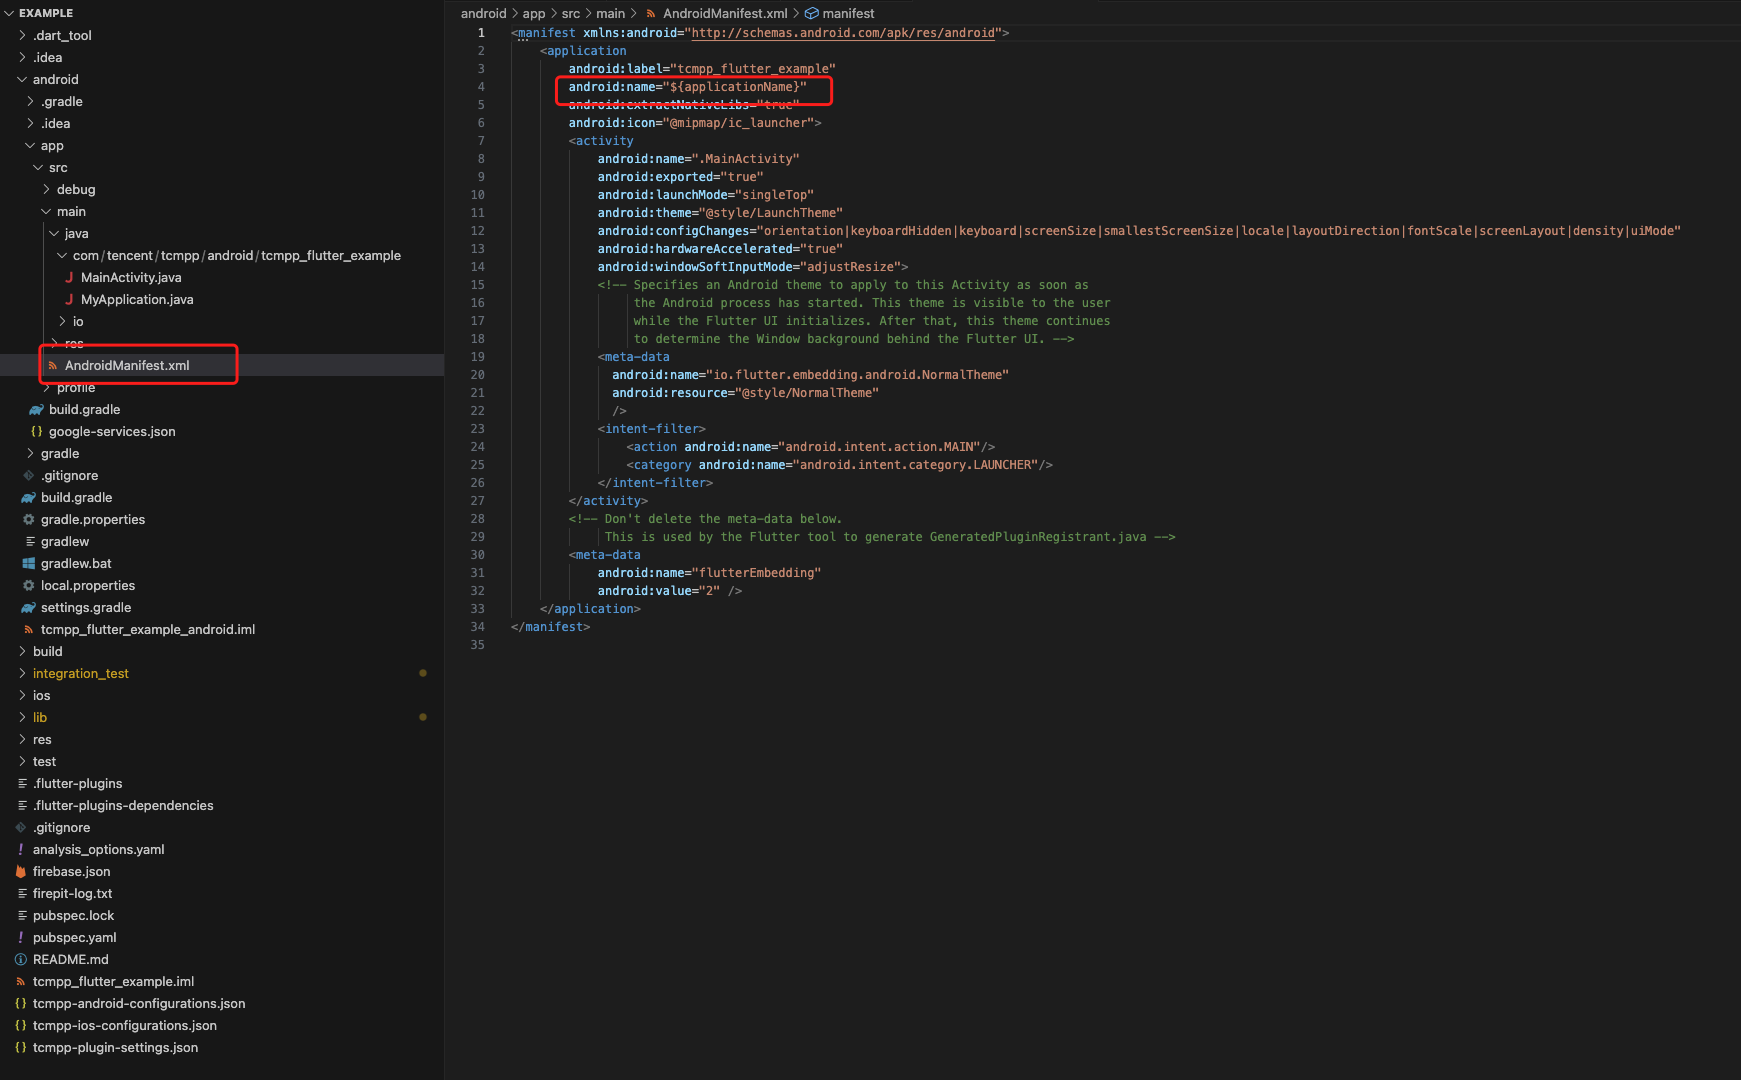
Task: Open MainActivity.java file
Action: (x=131, y=277)
